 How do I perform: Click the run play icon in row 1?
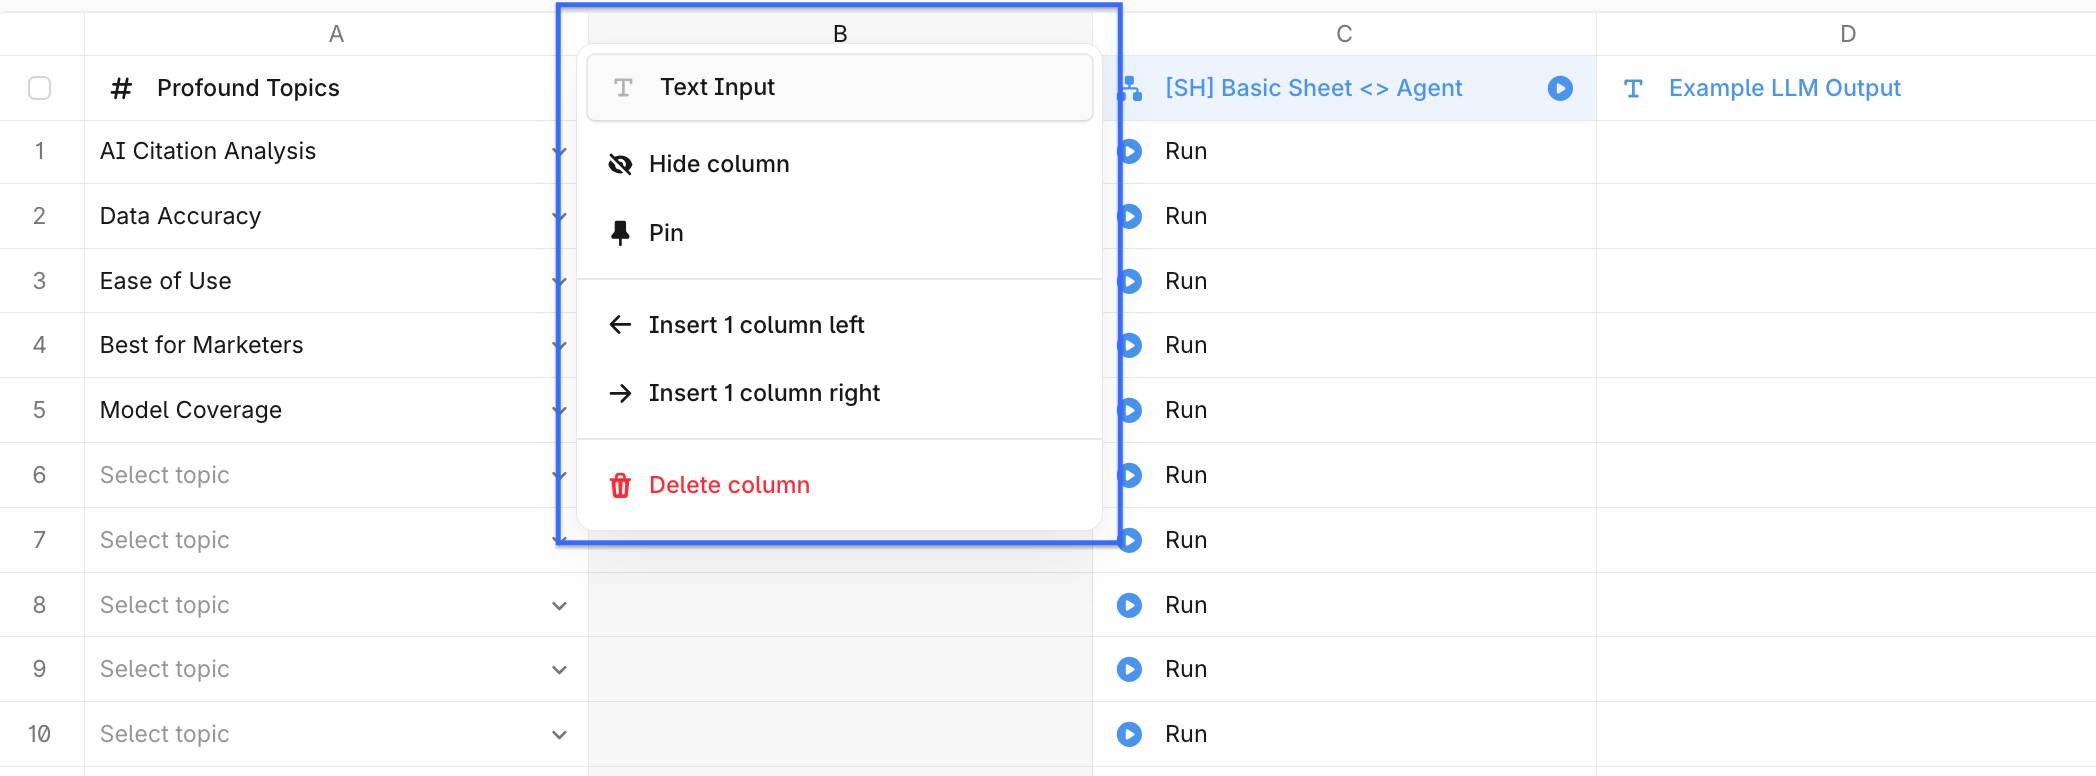[1131, 151]
